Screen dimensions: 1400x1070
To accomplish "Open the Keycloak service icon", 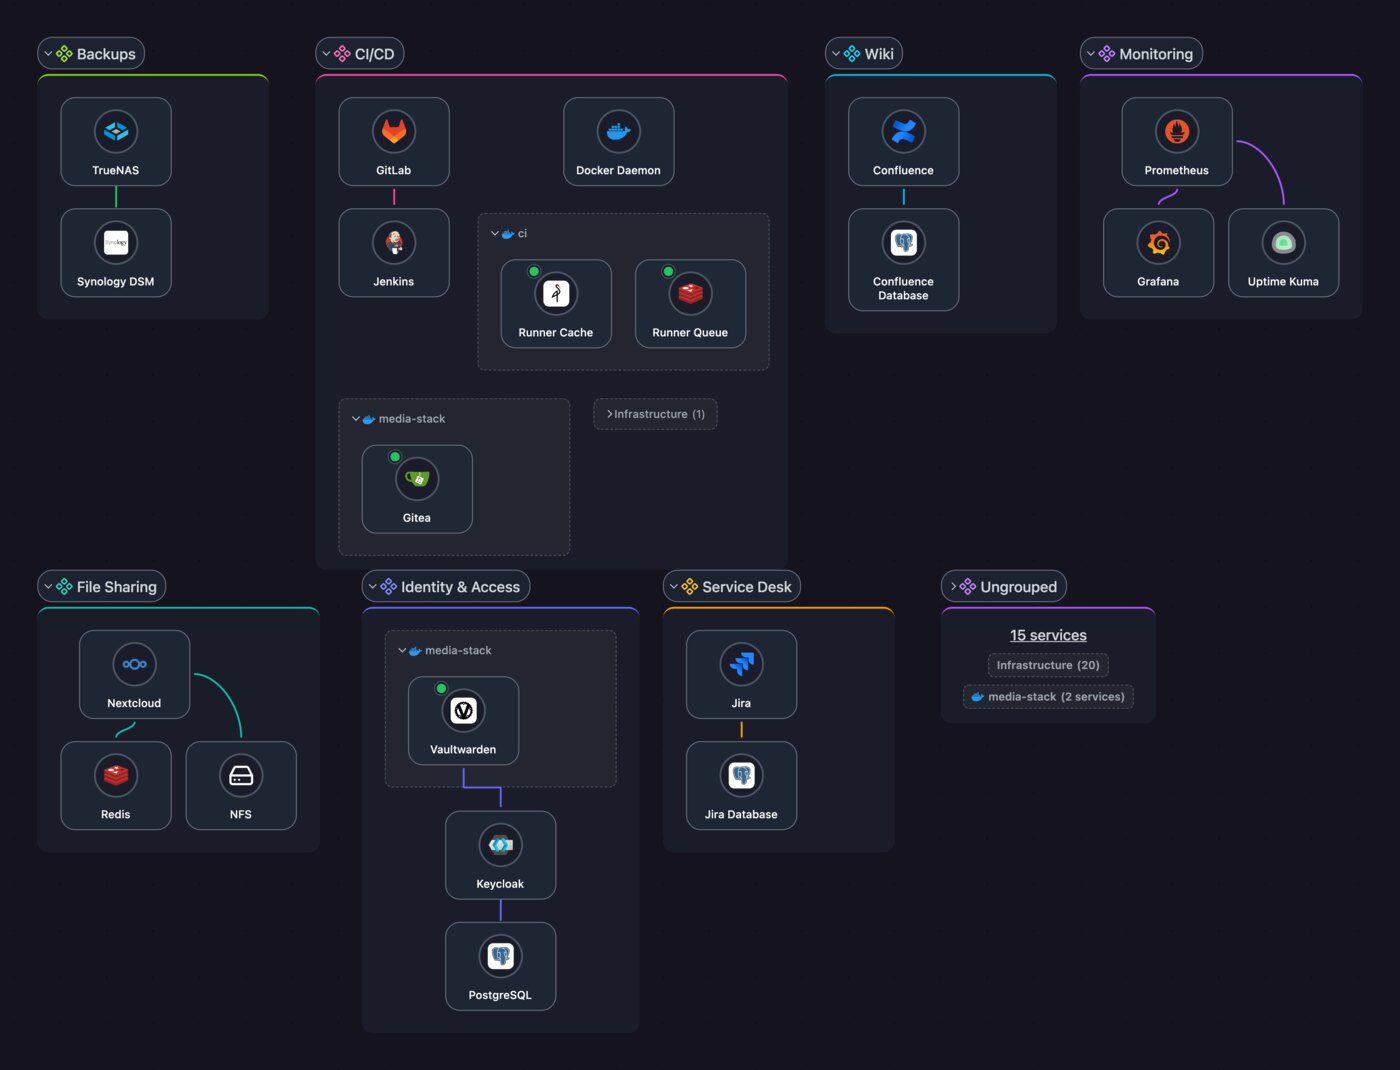I will pos(501,845).
